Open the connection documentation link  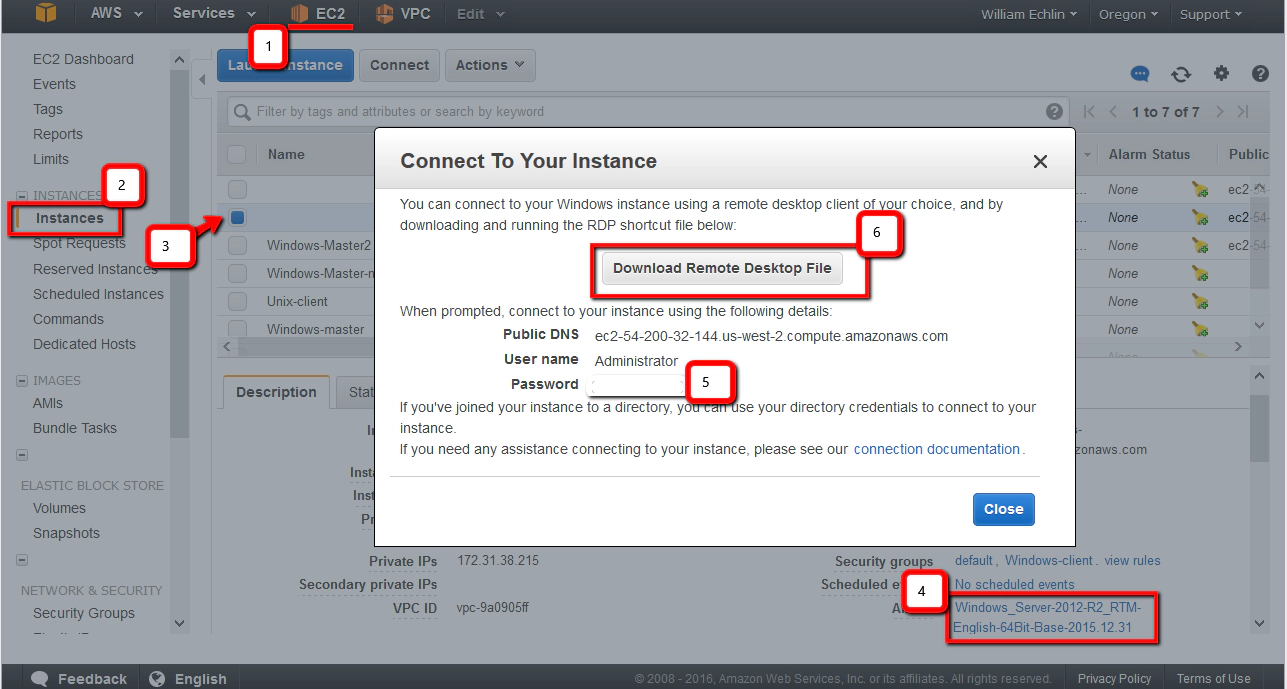(x=936, y=448)
